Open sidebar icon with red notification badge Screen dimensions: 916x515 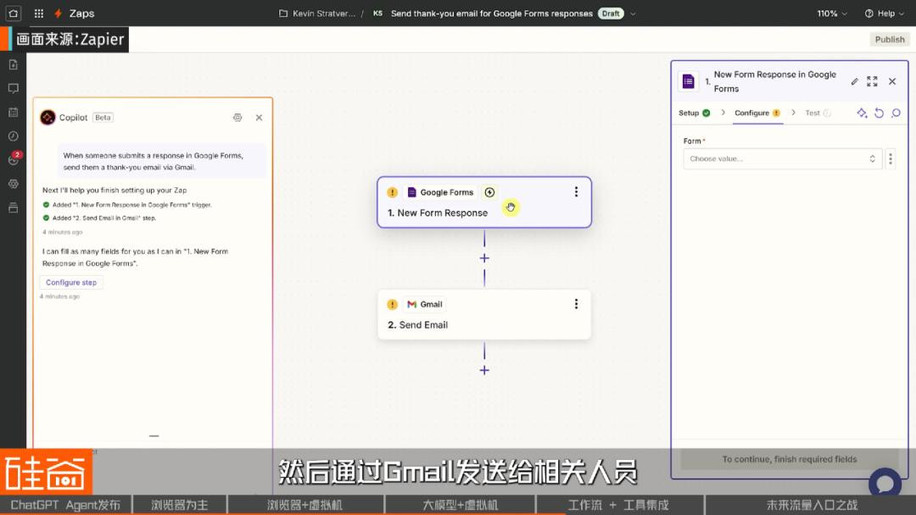[x=13, y=160]
